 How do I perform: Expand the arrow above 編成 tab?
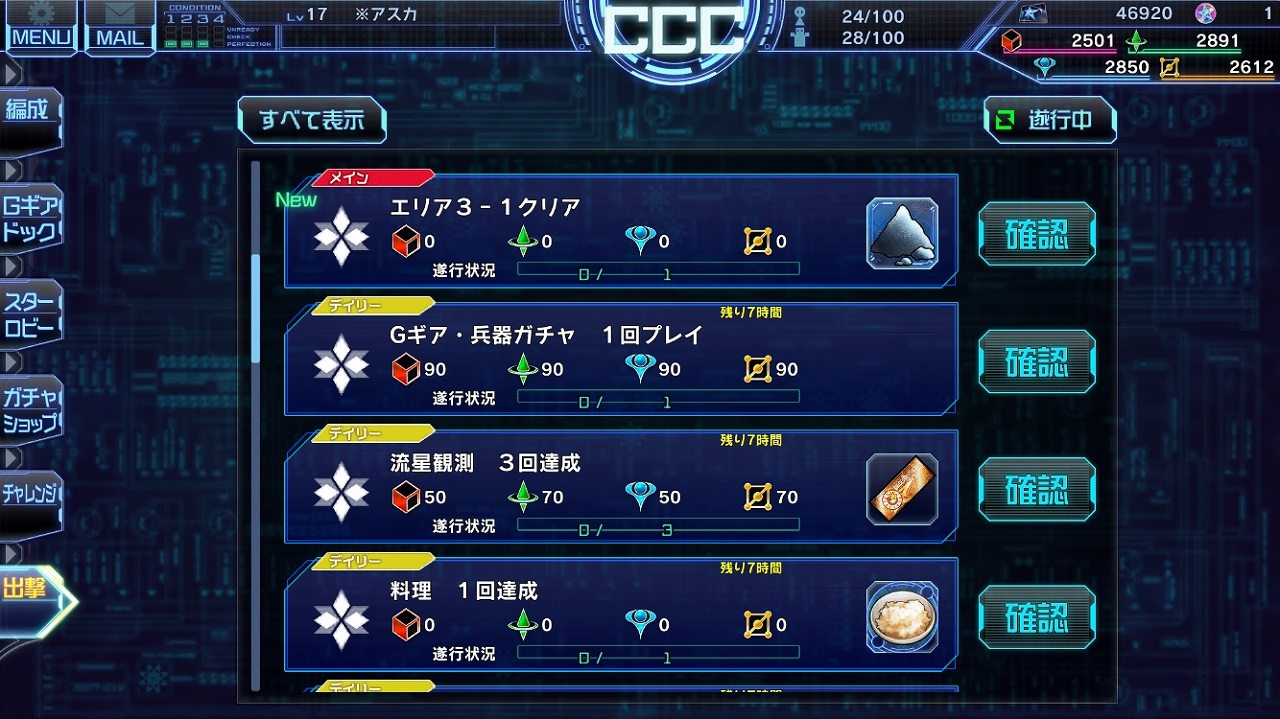(13, 73)
